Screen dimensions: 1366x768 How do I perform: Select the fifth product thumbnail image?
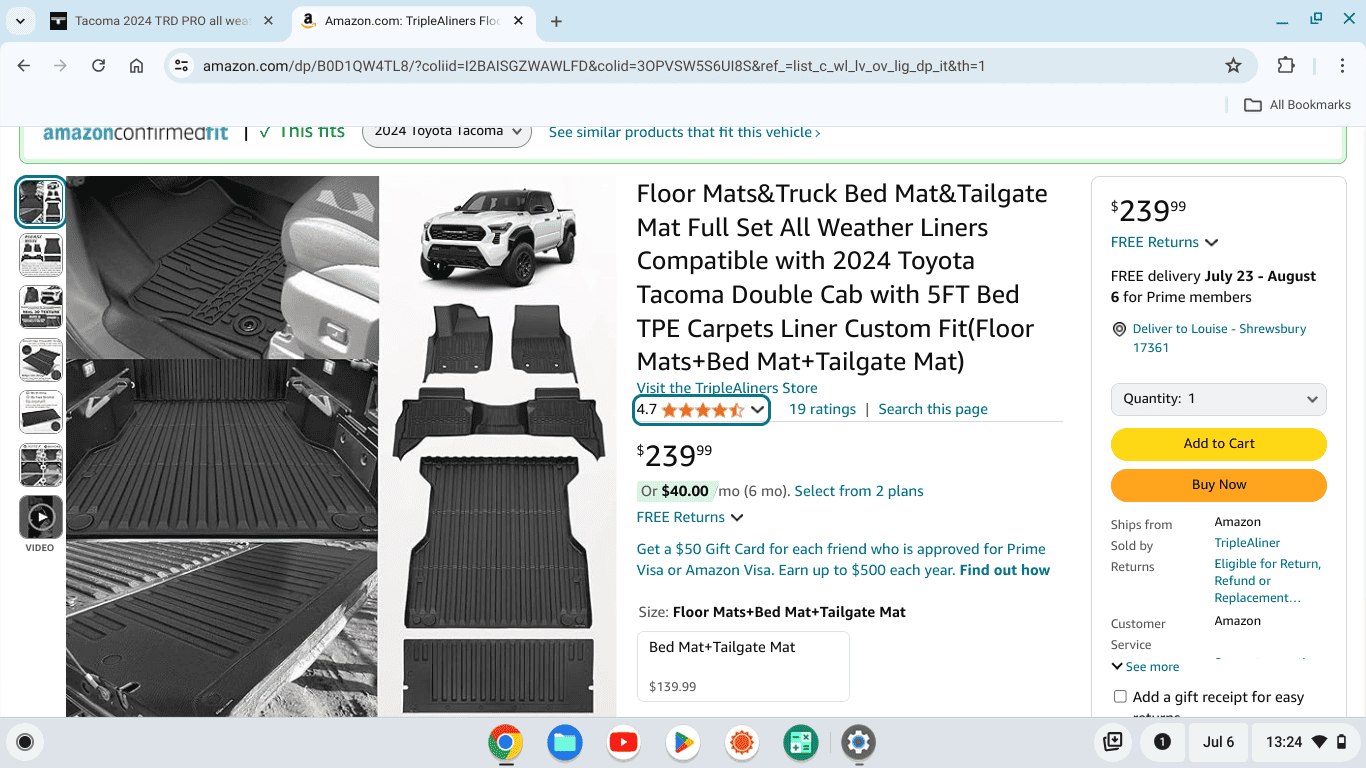point(41,412)
